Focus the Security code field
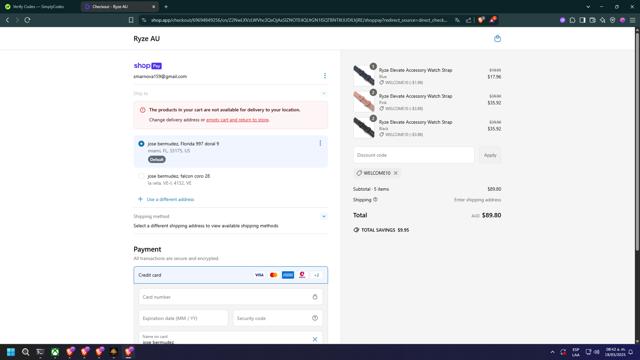 [x=278, y=318]
